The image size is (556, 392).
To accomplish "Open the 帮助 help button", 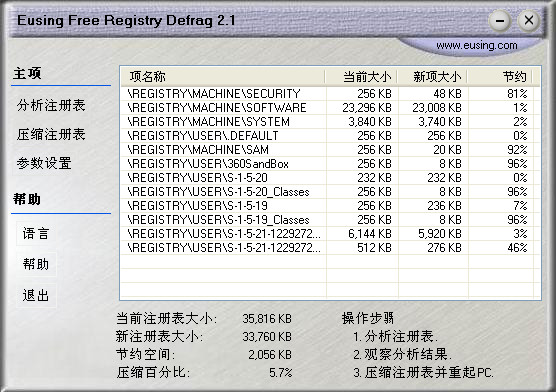I will [x=36, y=264].
